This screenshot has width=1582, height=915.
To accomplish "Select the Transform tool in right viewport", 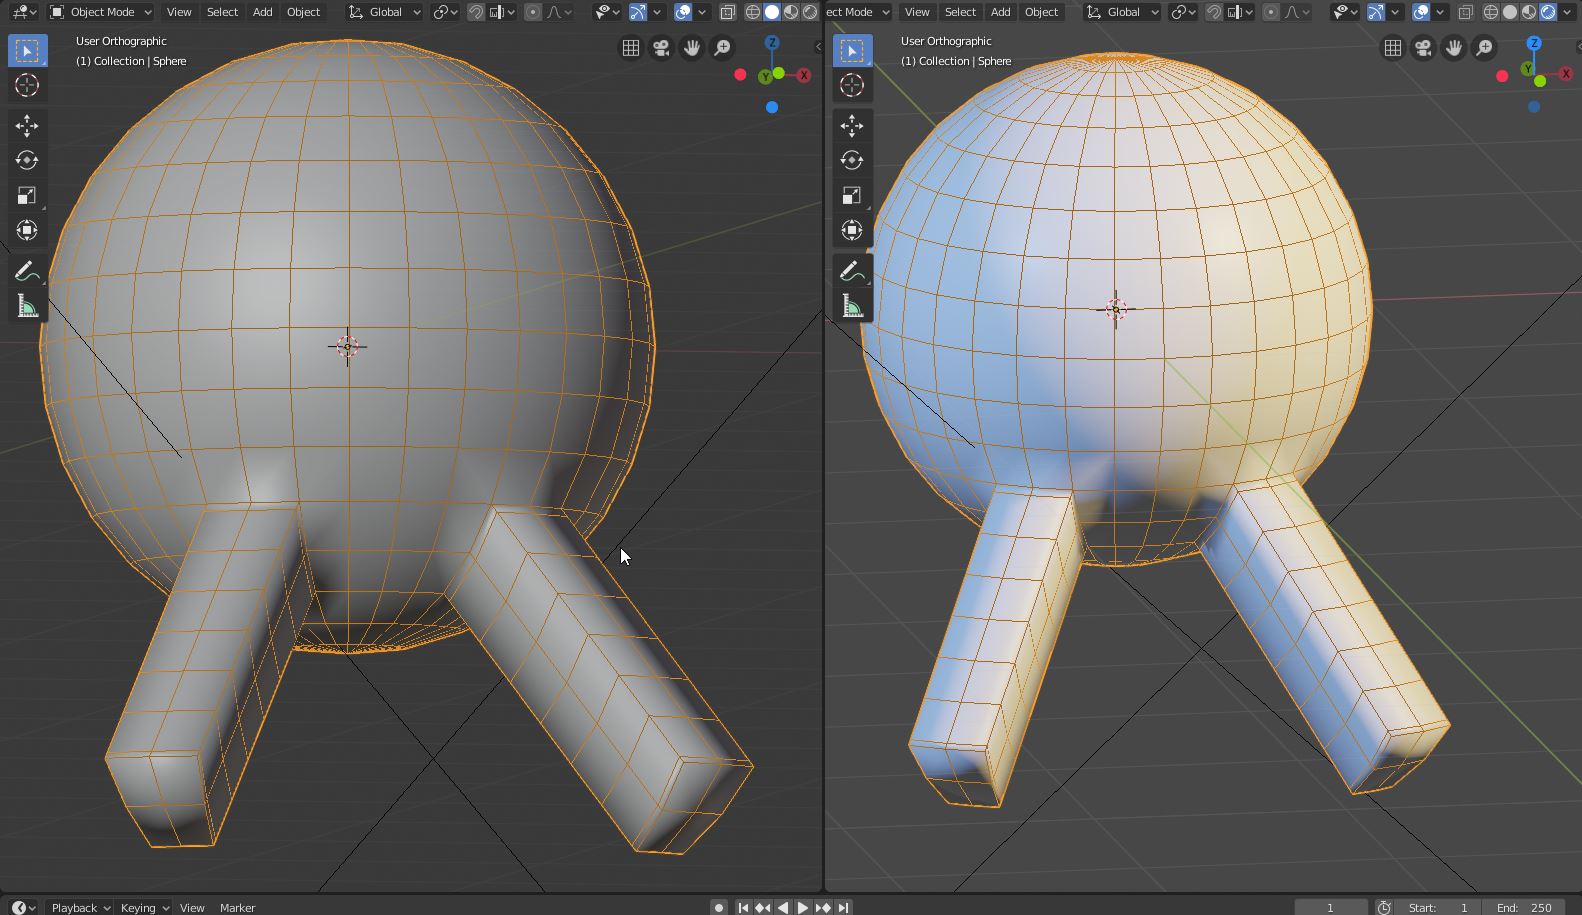I will pos(852,230).
